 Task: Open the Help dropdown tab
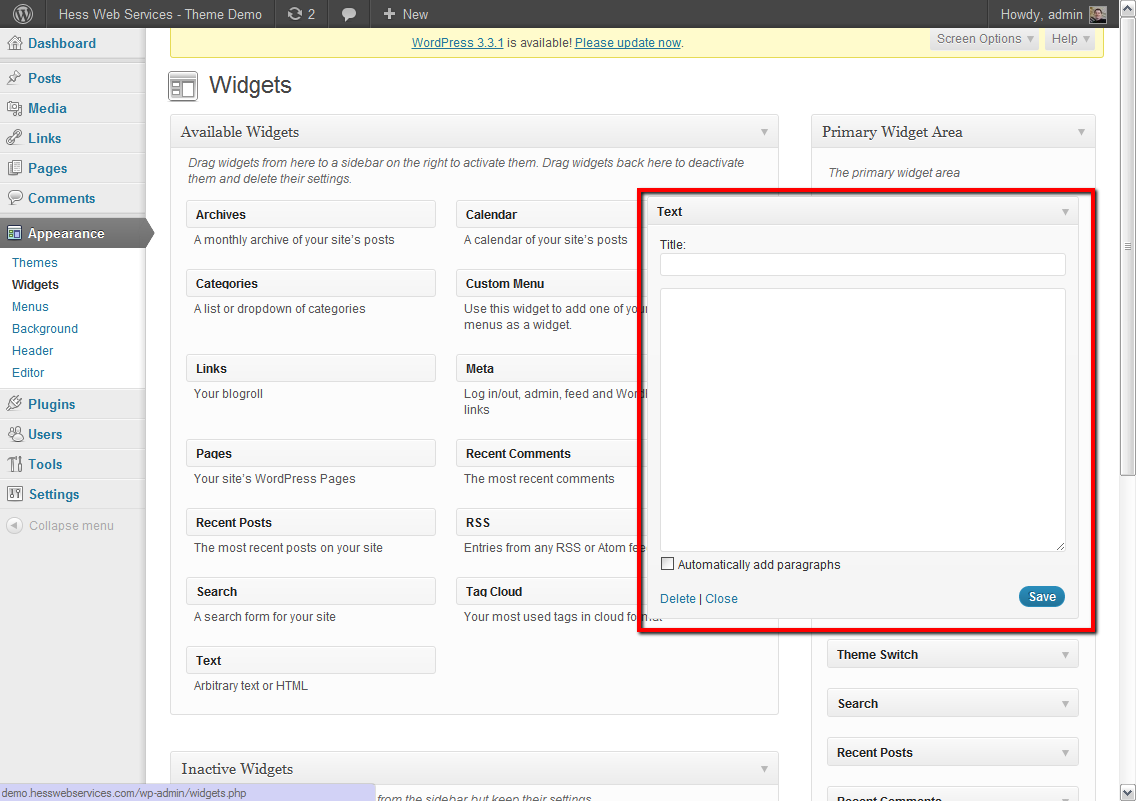point(1070,39)
